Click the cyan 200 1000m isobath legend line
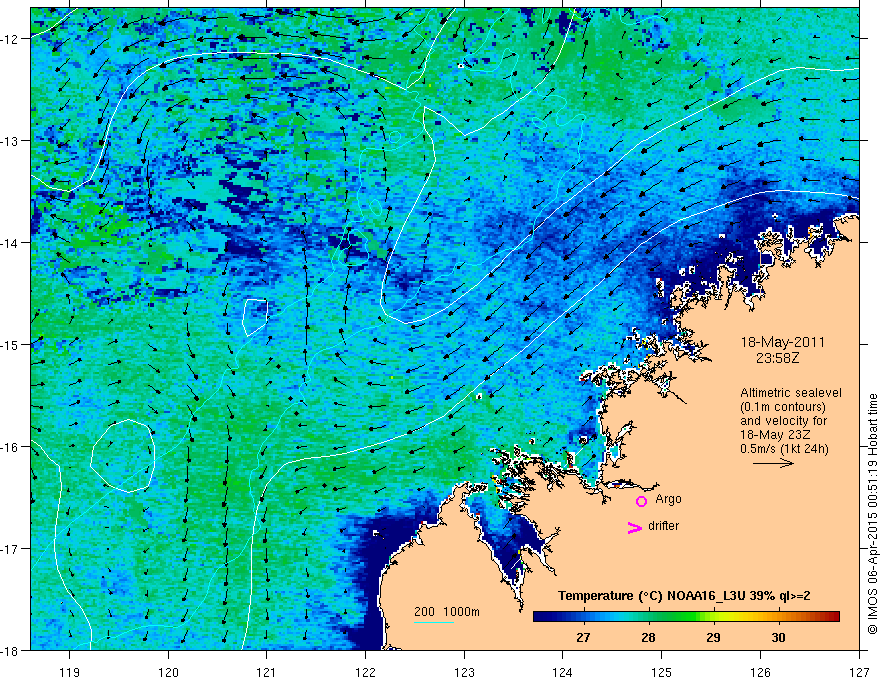Viewport: 880px width, 680px height. coord(434,622)
